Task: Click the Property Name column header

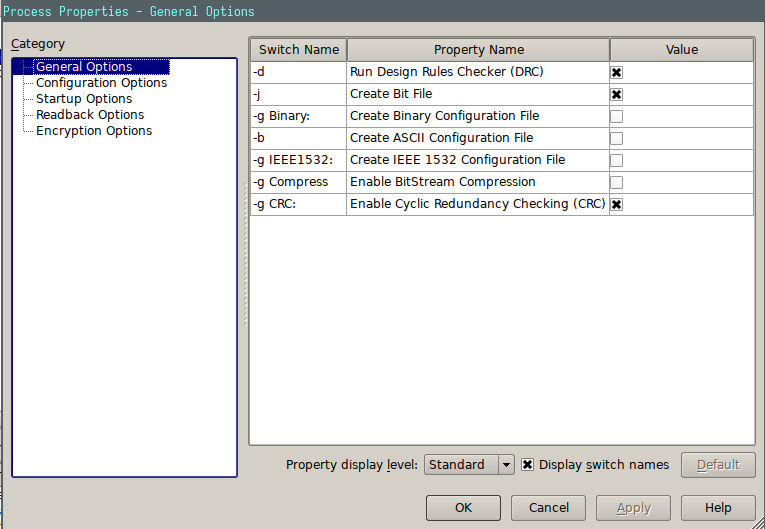Action: (478, 50)
